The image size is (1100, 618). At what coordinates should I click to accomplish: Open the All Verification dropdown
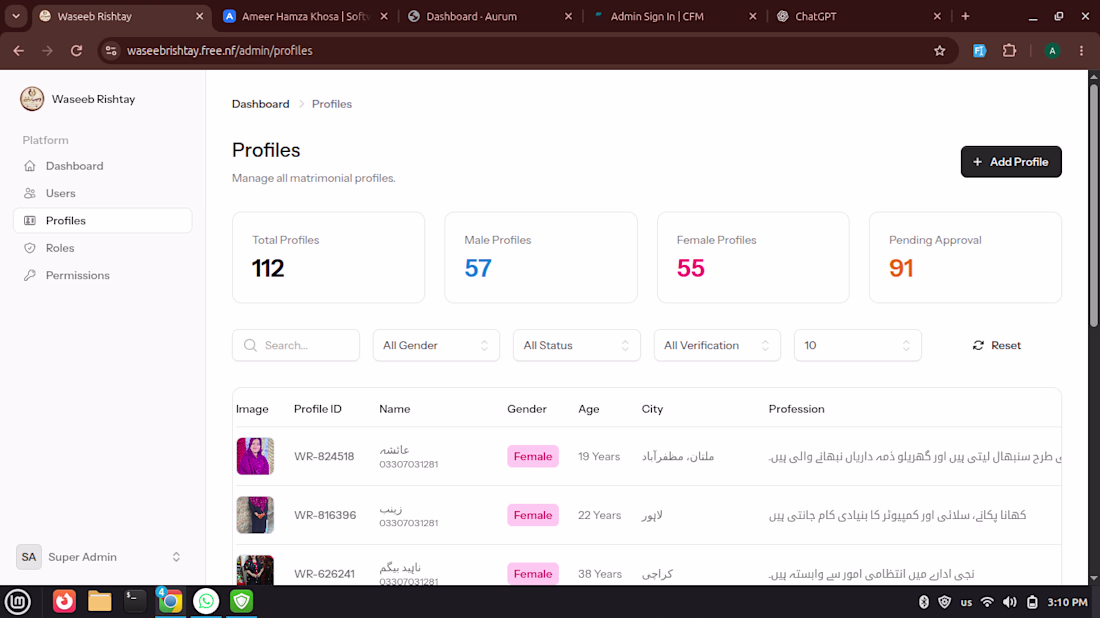[x=717, y=345]
